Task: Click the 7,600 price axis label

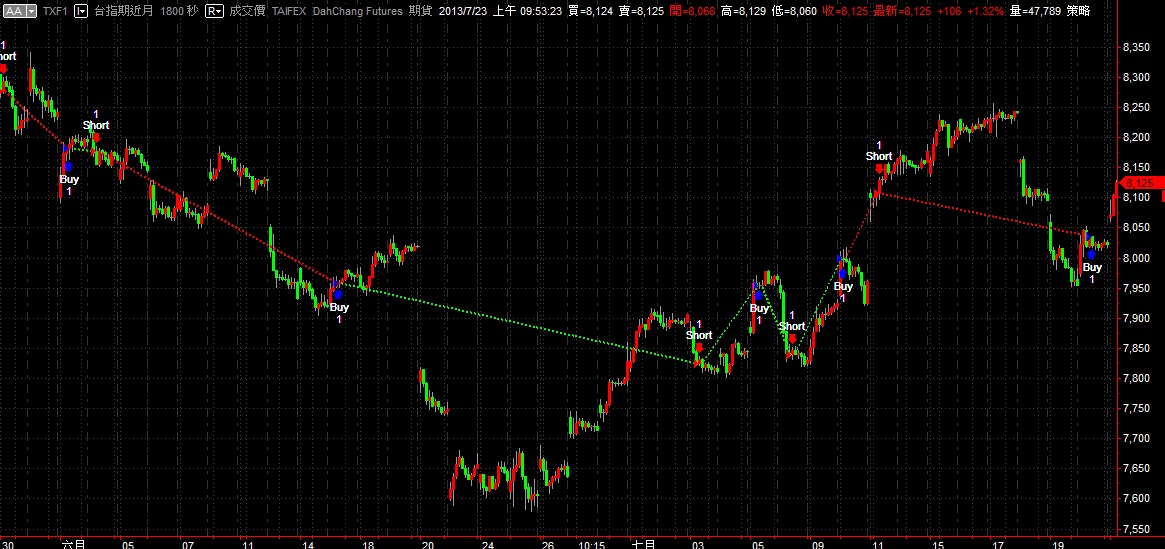Action: [1136, 498]
